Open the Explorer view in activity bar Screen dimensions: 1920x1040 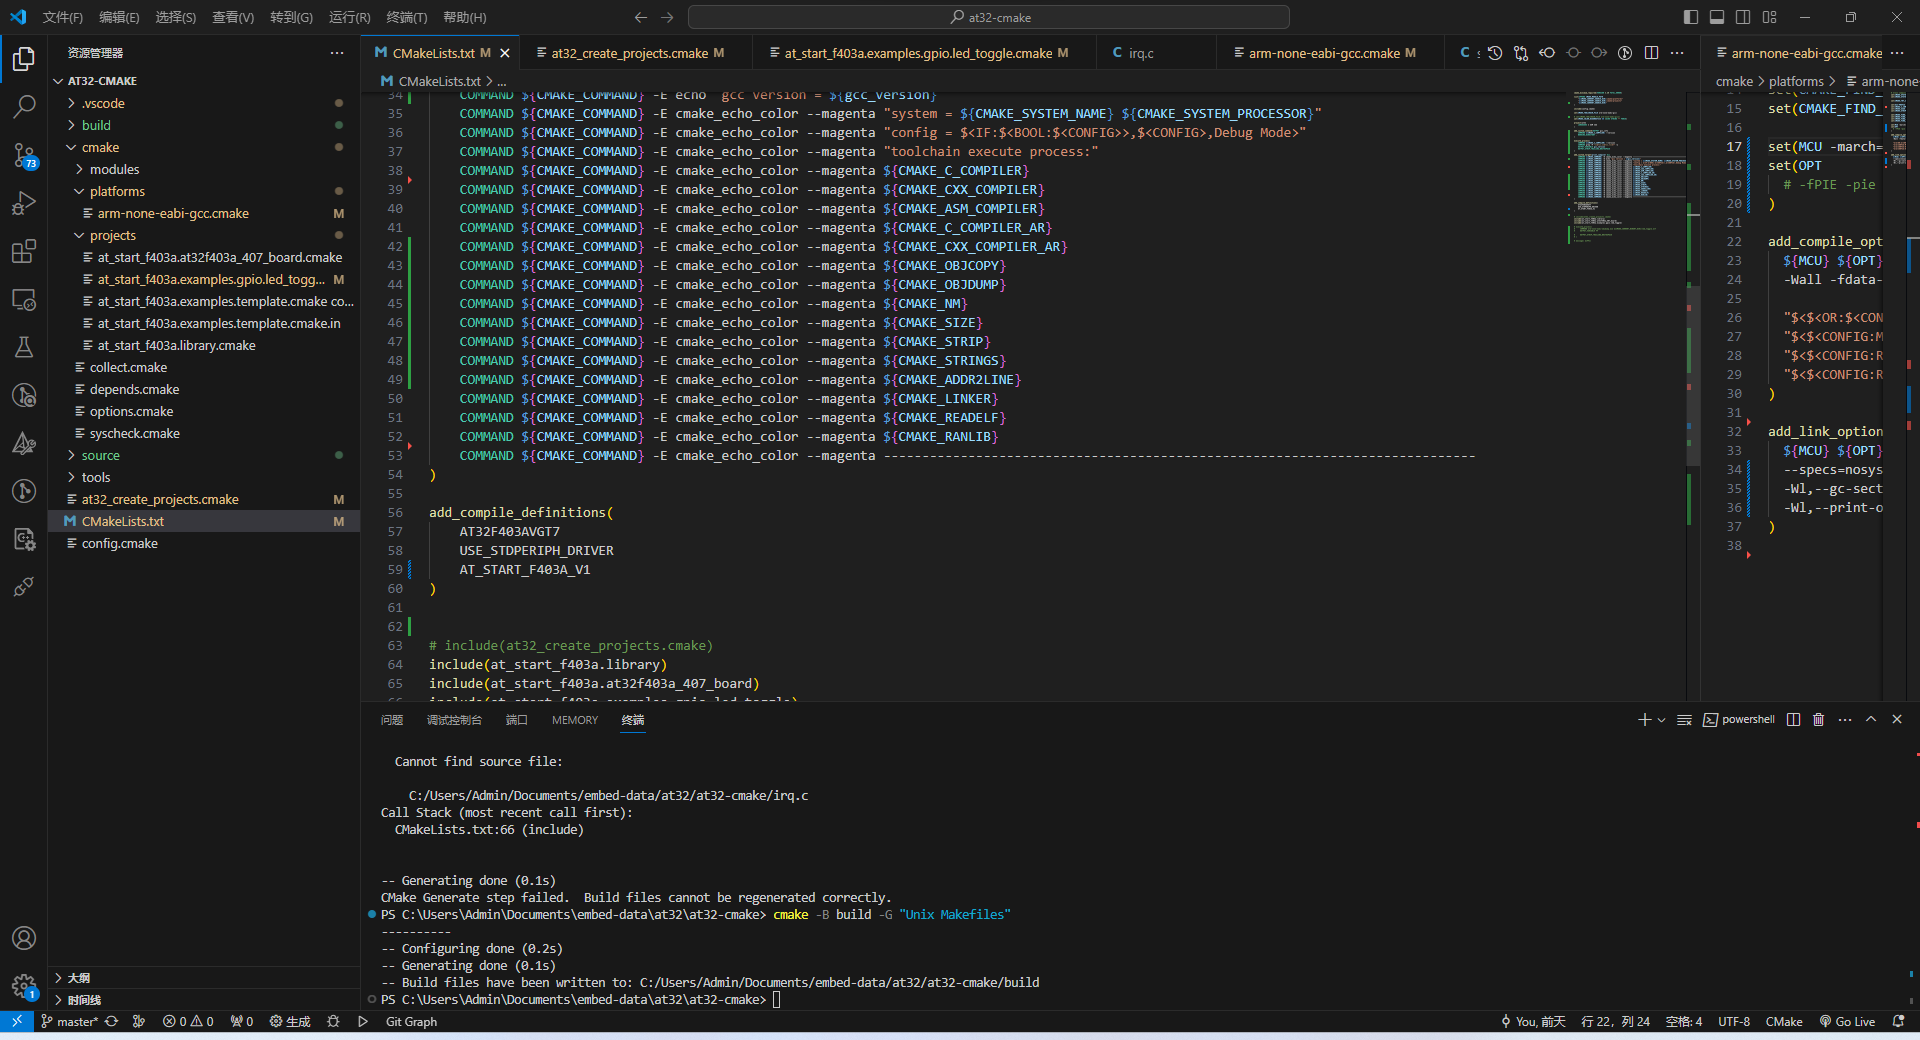point(24,59)
